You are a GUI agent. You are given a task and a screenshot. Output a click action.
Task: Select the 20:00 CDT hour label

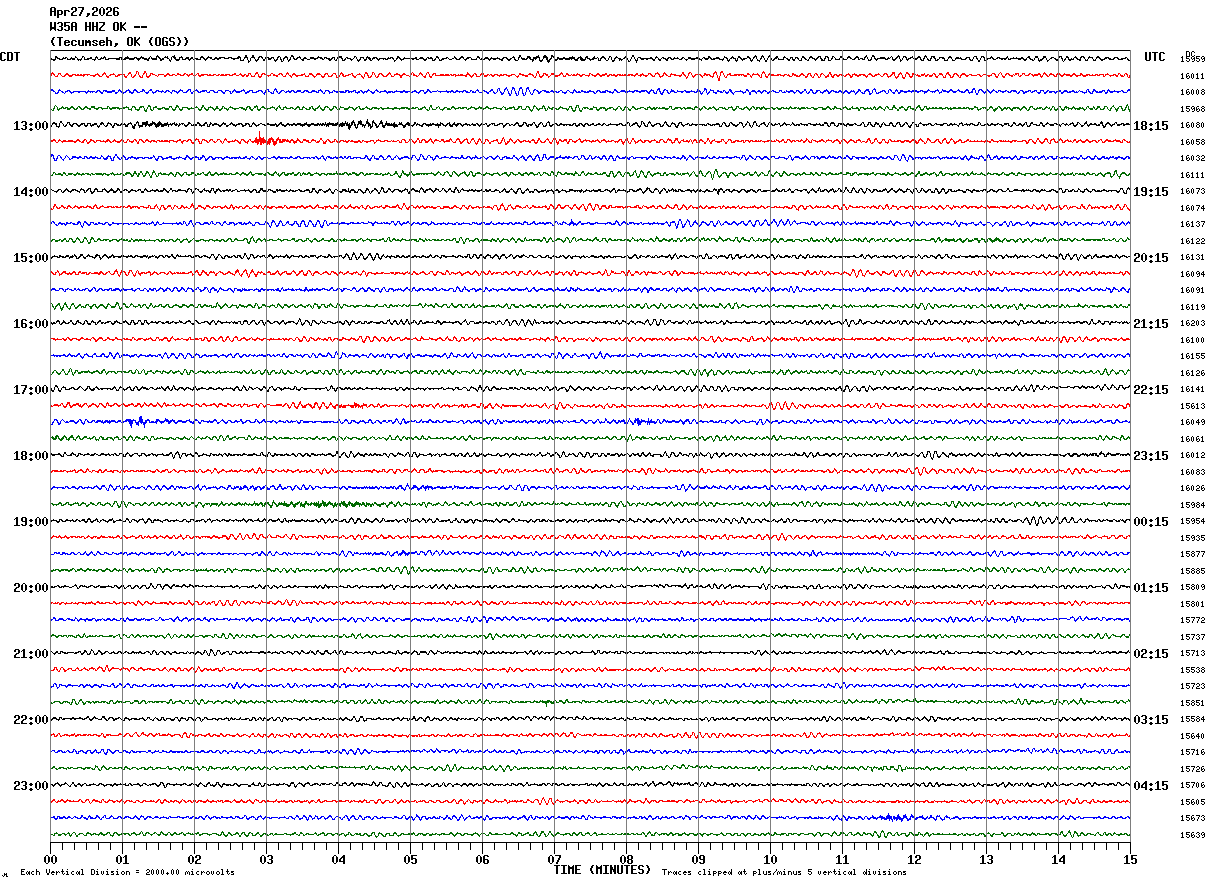coord(30,588)
